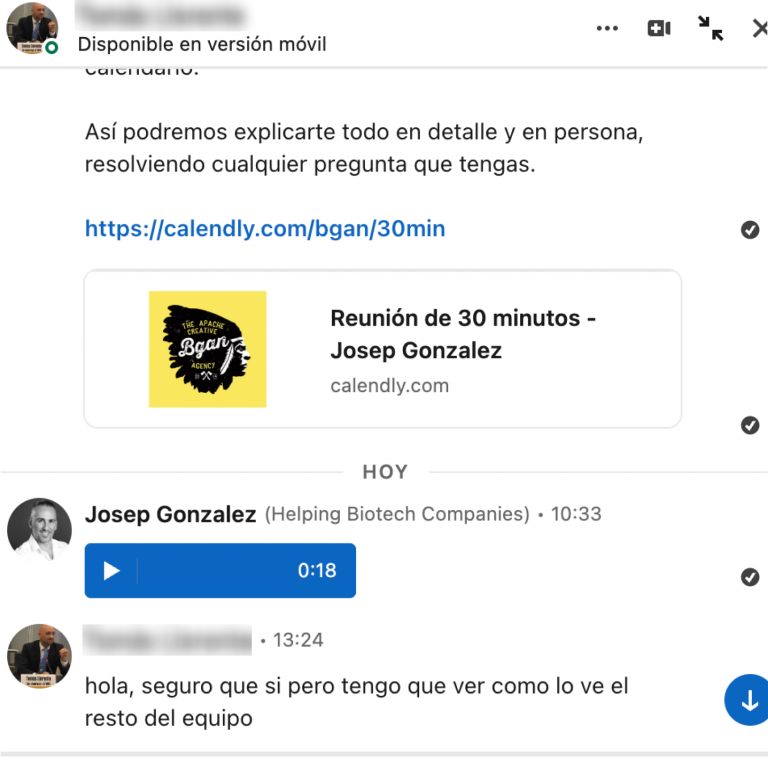This screenshot has height=768, width=768.
Task: Click the calendly.com domain text in card
Action: click(389, 386)
